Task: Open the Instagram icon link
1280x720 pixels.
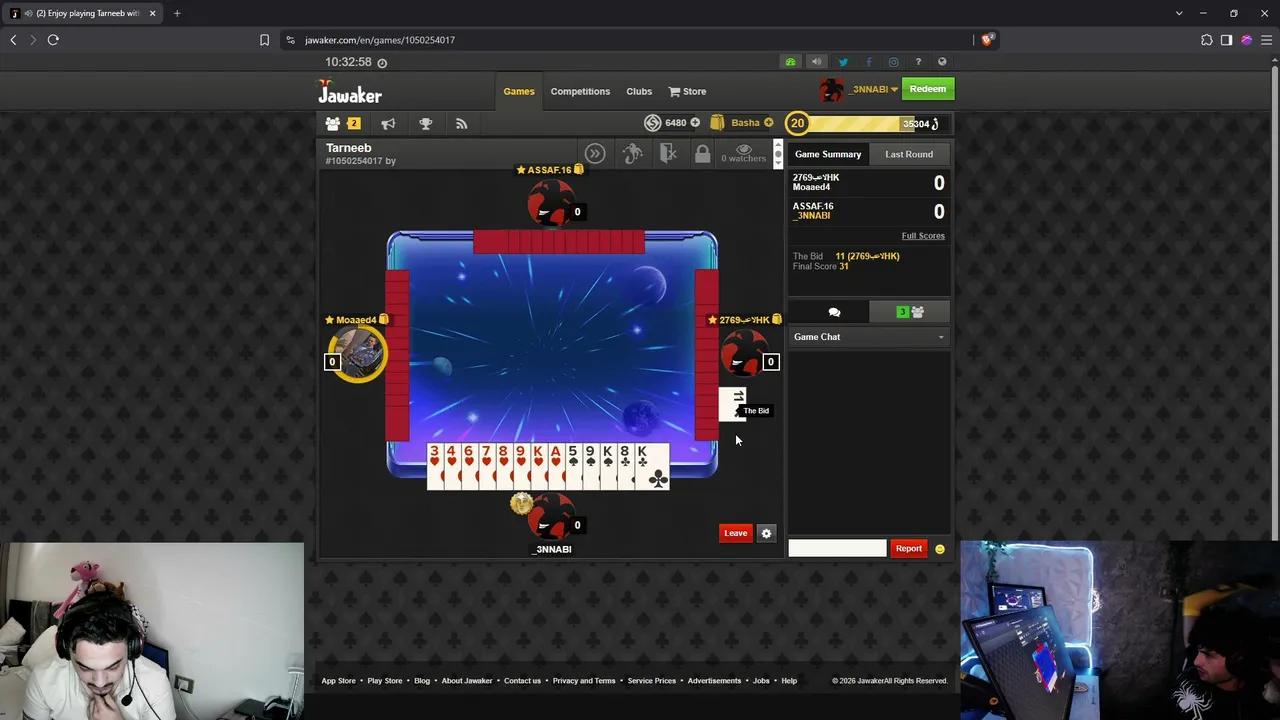Action: click(x=893, y=62)
